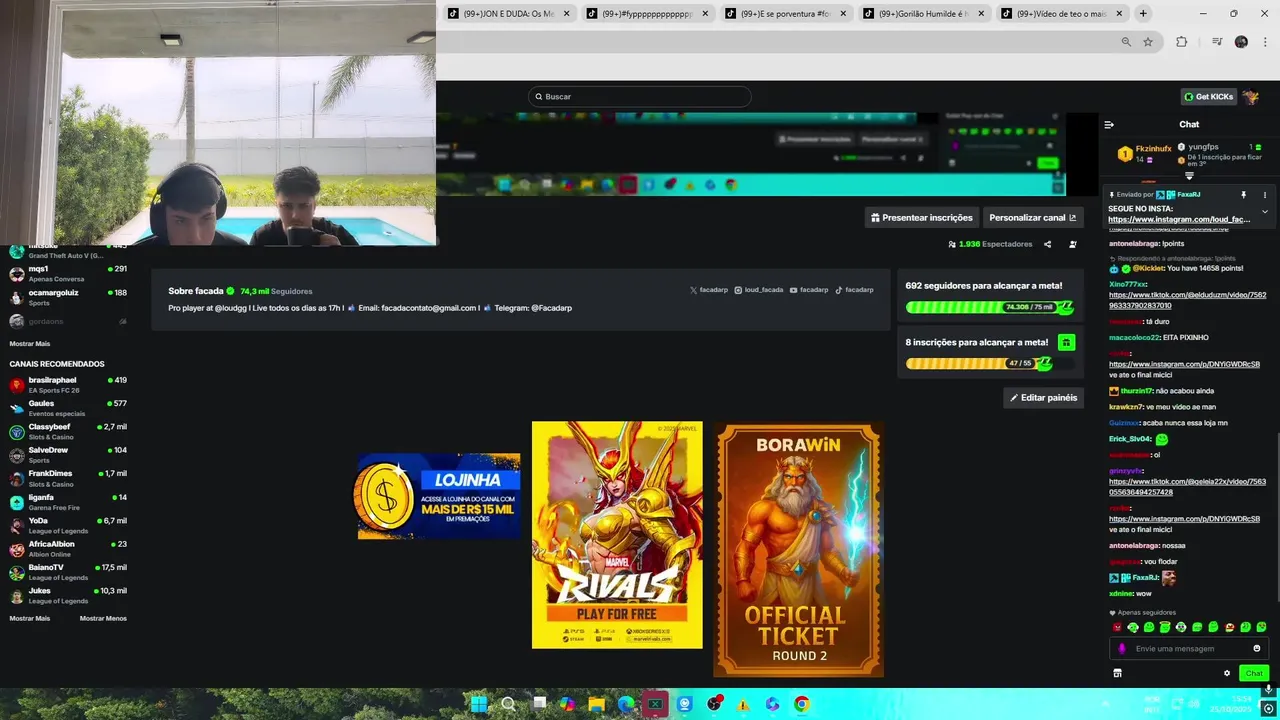
Task: Click the green gift icon on subscription goal
Action: (x=1066, y=343)
